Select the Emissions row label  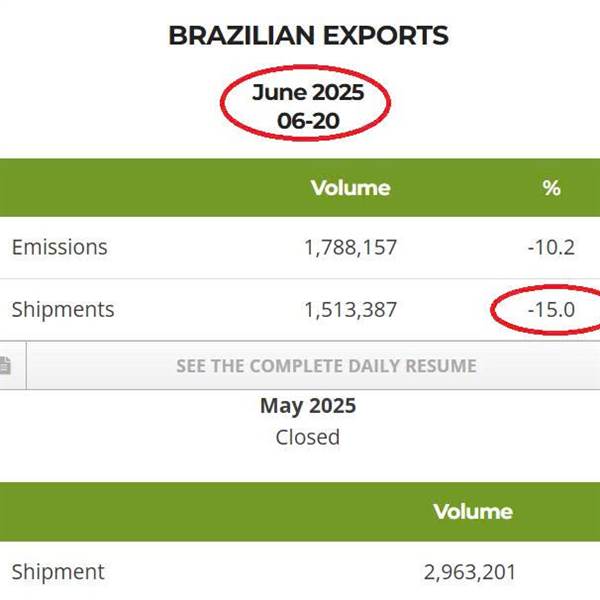pyautogui.click(x=60, y=247)
